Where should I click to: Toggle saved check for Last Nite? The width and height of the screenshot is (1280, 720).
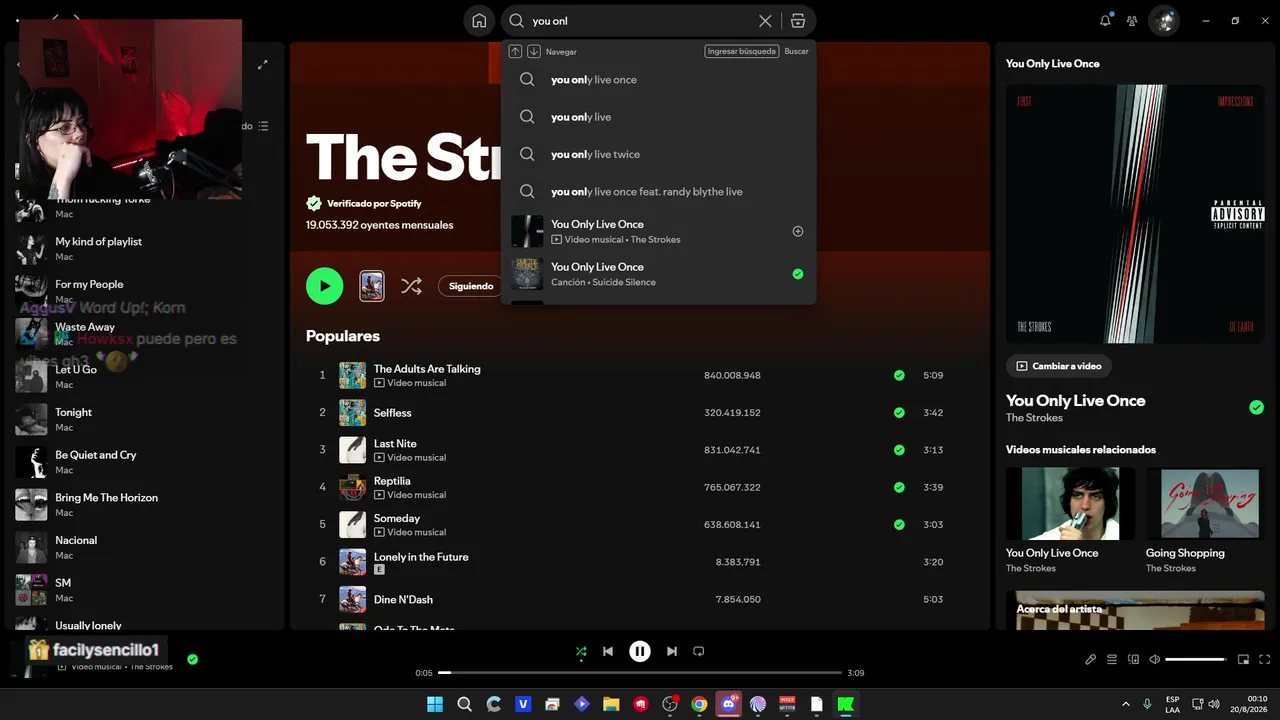899,450
